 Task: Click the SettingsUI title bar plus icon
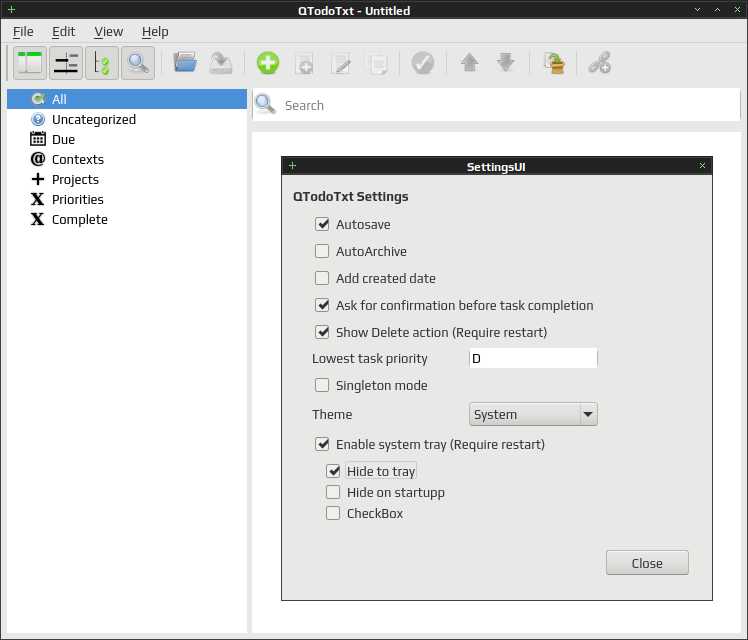[x=292, y=165]
